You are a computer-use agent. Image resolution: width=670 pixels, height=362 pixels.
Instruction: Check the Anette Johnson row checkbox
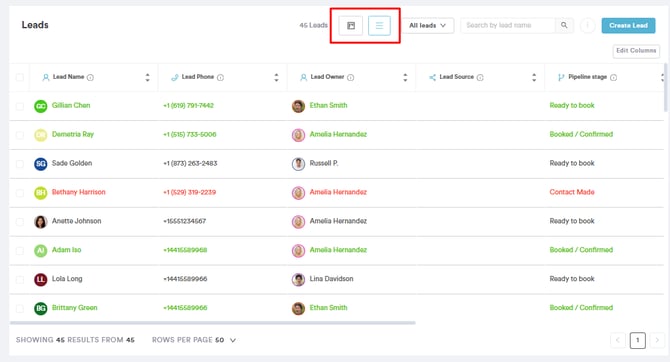[x=20, y=221]
